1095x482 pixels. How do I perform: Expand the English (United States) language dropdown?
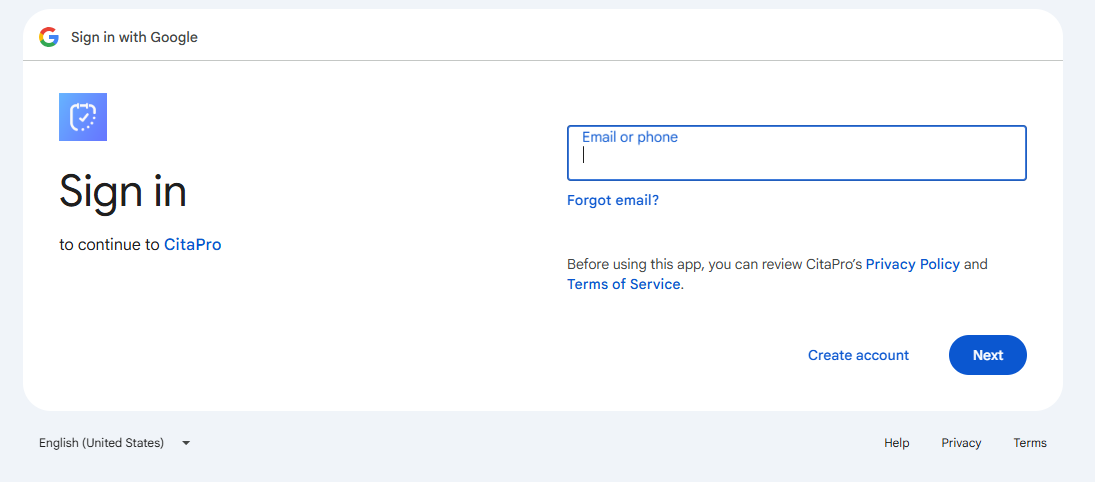[x=115, y=443]
